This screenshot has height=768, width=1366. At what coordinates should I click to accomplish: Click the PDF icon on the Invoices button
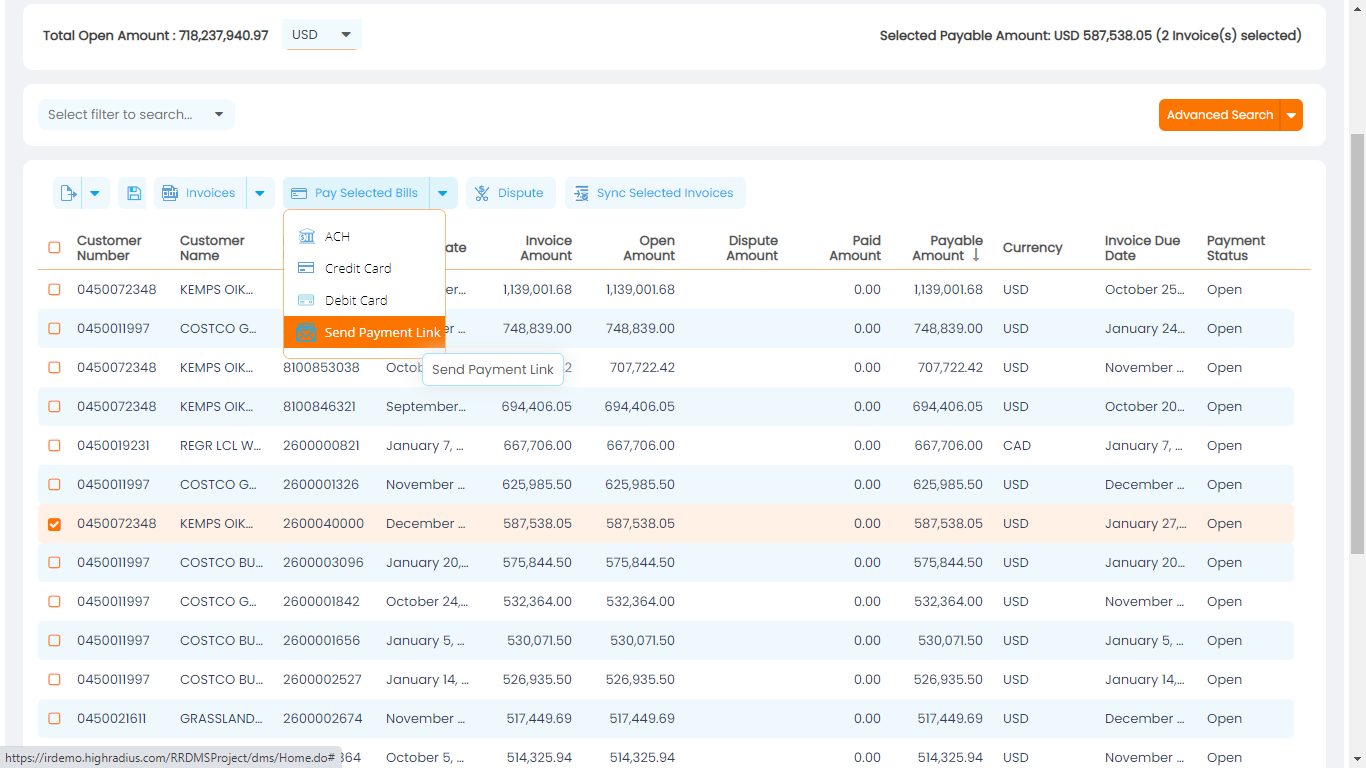169,192
